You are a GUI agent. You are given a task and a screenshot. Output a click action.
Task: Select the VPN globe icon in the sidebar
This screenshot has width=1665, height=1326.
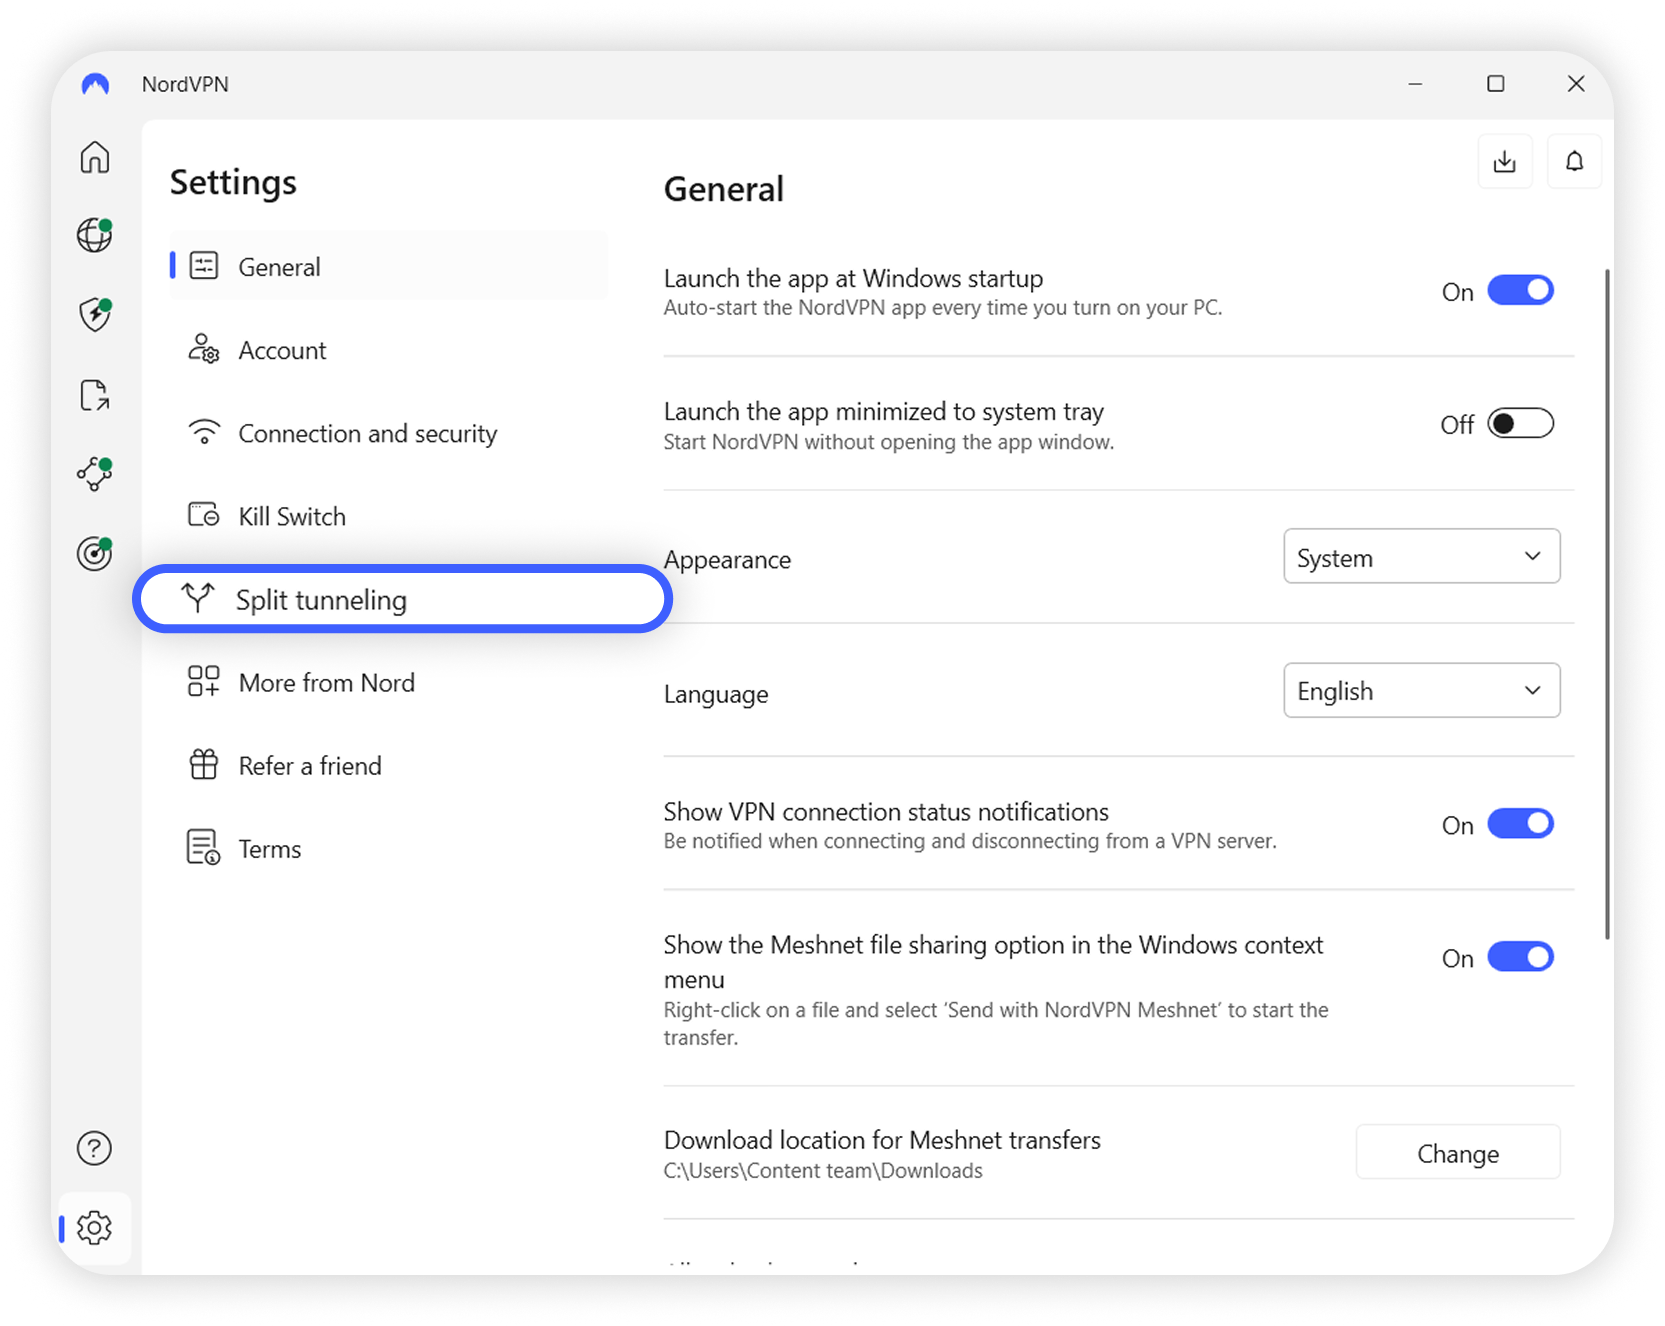click(x=94, y=236)
